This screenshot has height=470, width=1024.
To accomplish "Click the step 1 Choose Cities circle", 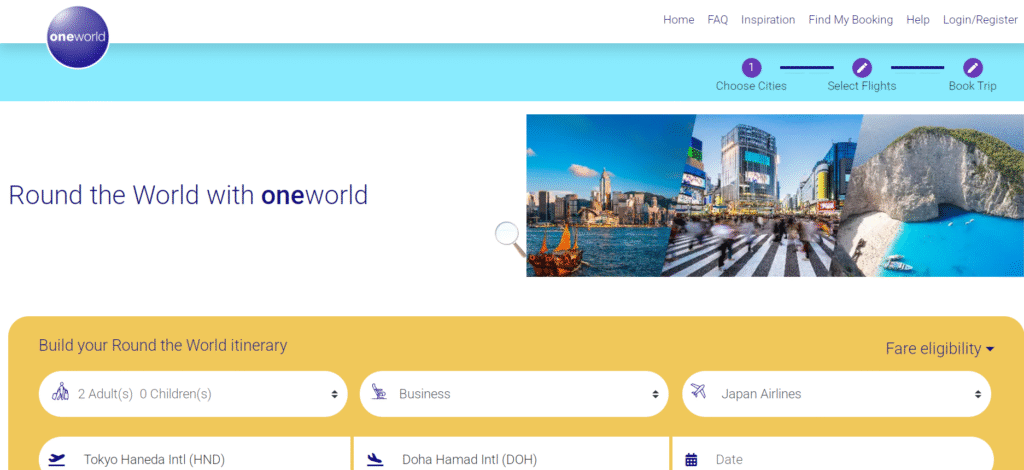I will (x=751, y=67).
